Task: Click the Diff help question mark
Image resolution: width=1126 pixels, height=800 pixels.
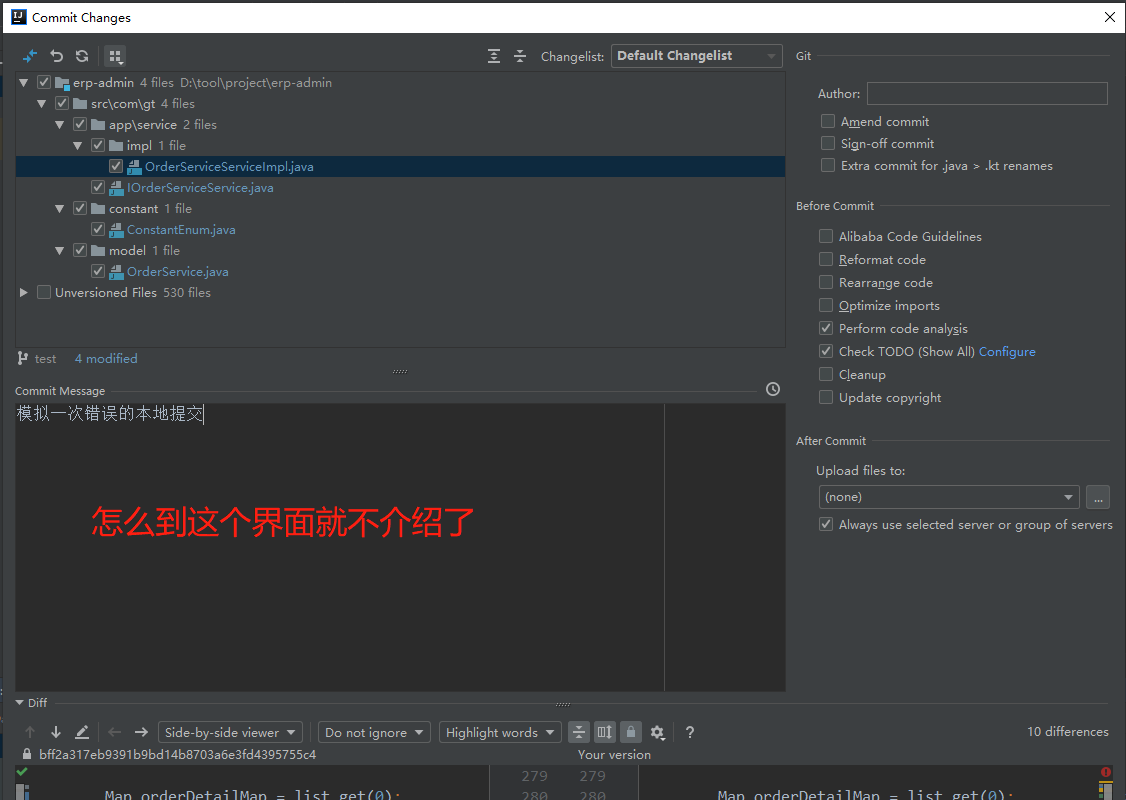Action: point(689,732)
